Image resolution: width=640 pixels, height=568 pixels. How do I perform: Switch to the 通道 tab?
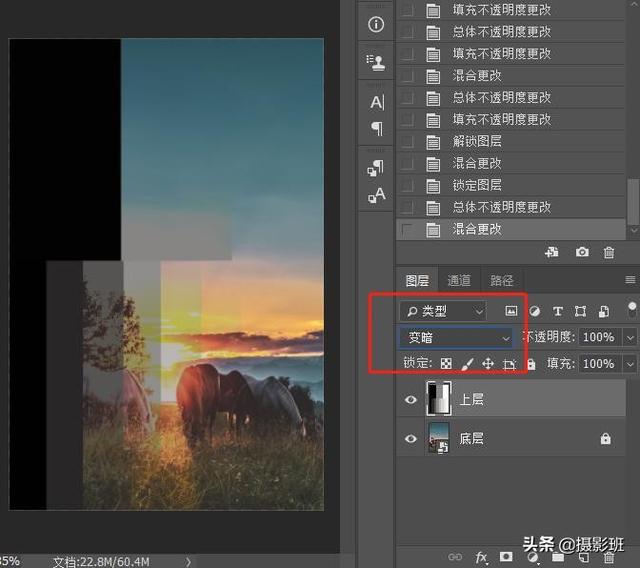tap(459, 281)
